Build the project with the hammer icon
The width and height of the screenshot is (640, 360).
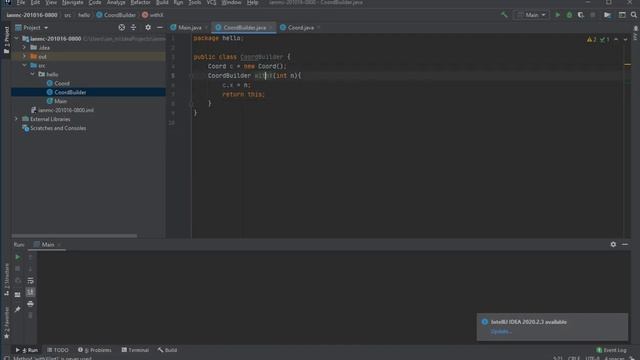click(504, 15)
